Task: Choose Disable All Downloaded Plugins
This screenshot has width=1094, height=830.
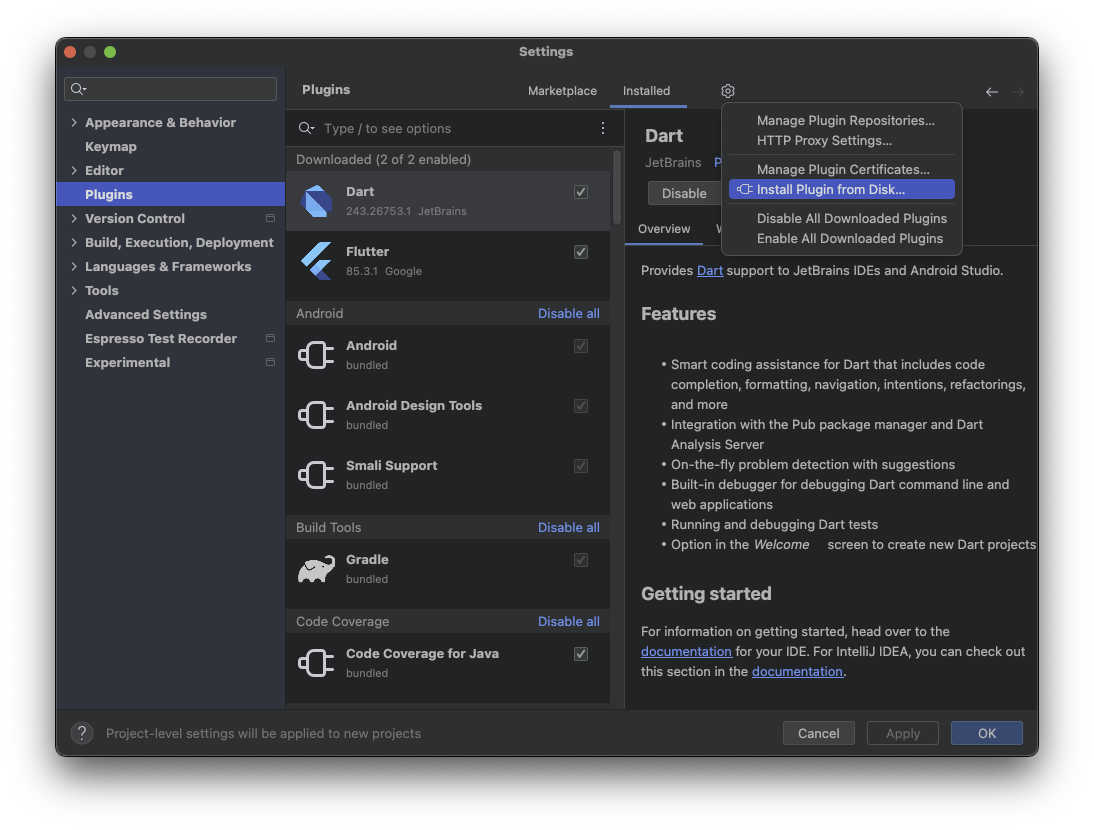Action: tap(852, 218)
